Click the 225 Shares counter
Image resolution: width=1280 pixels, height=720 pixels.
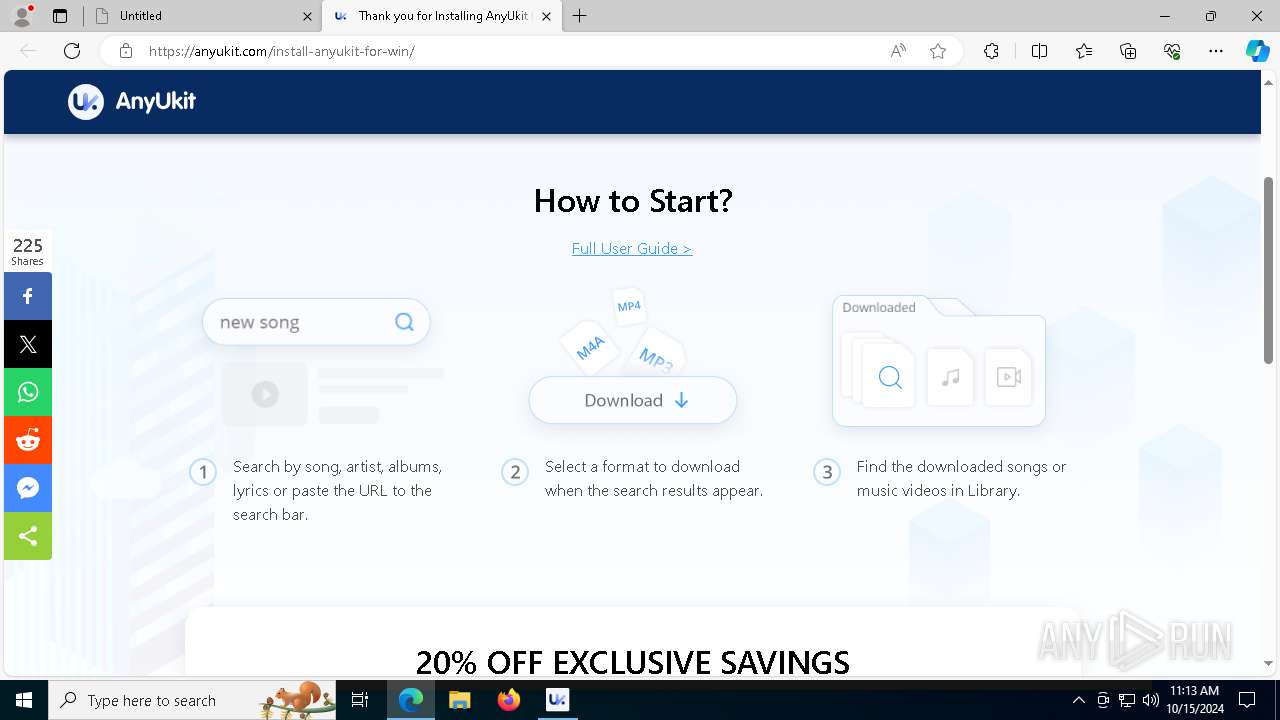(x=28, y=251)
